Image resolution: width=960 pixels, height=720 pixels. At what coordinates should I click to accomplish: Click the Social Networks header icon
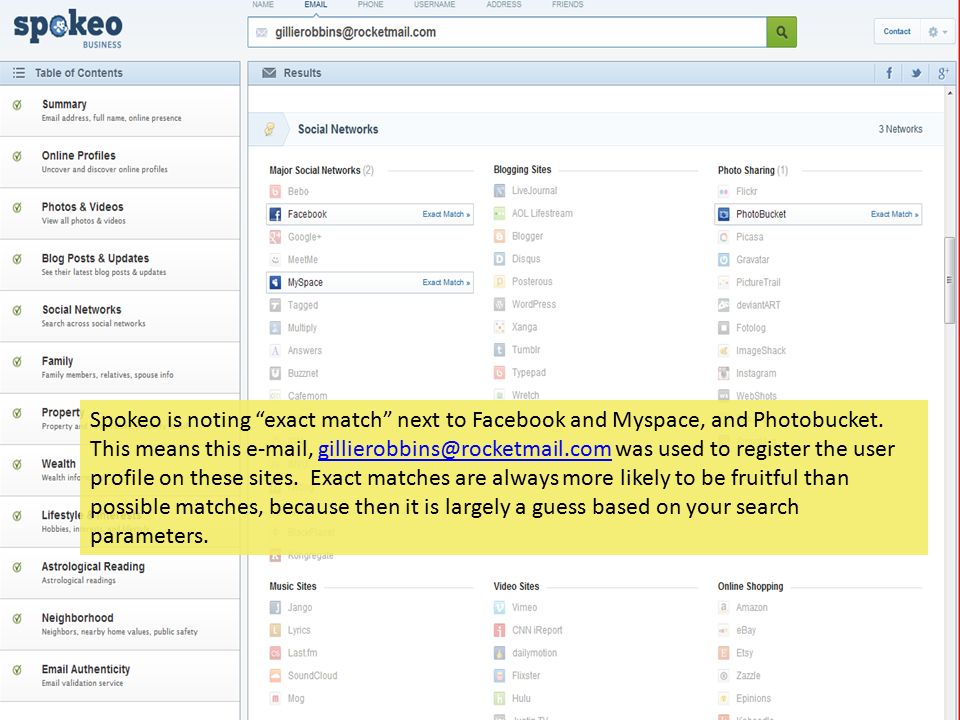[x=269, y=129]
